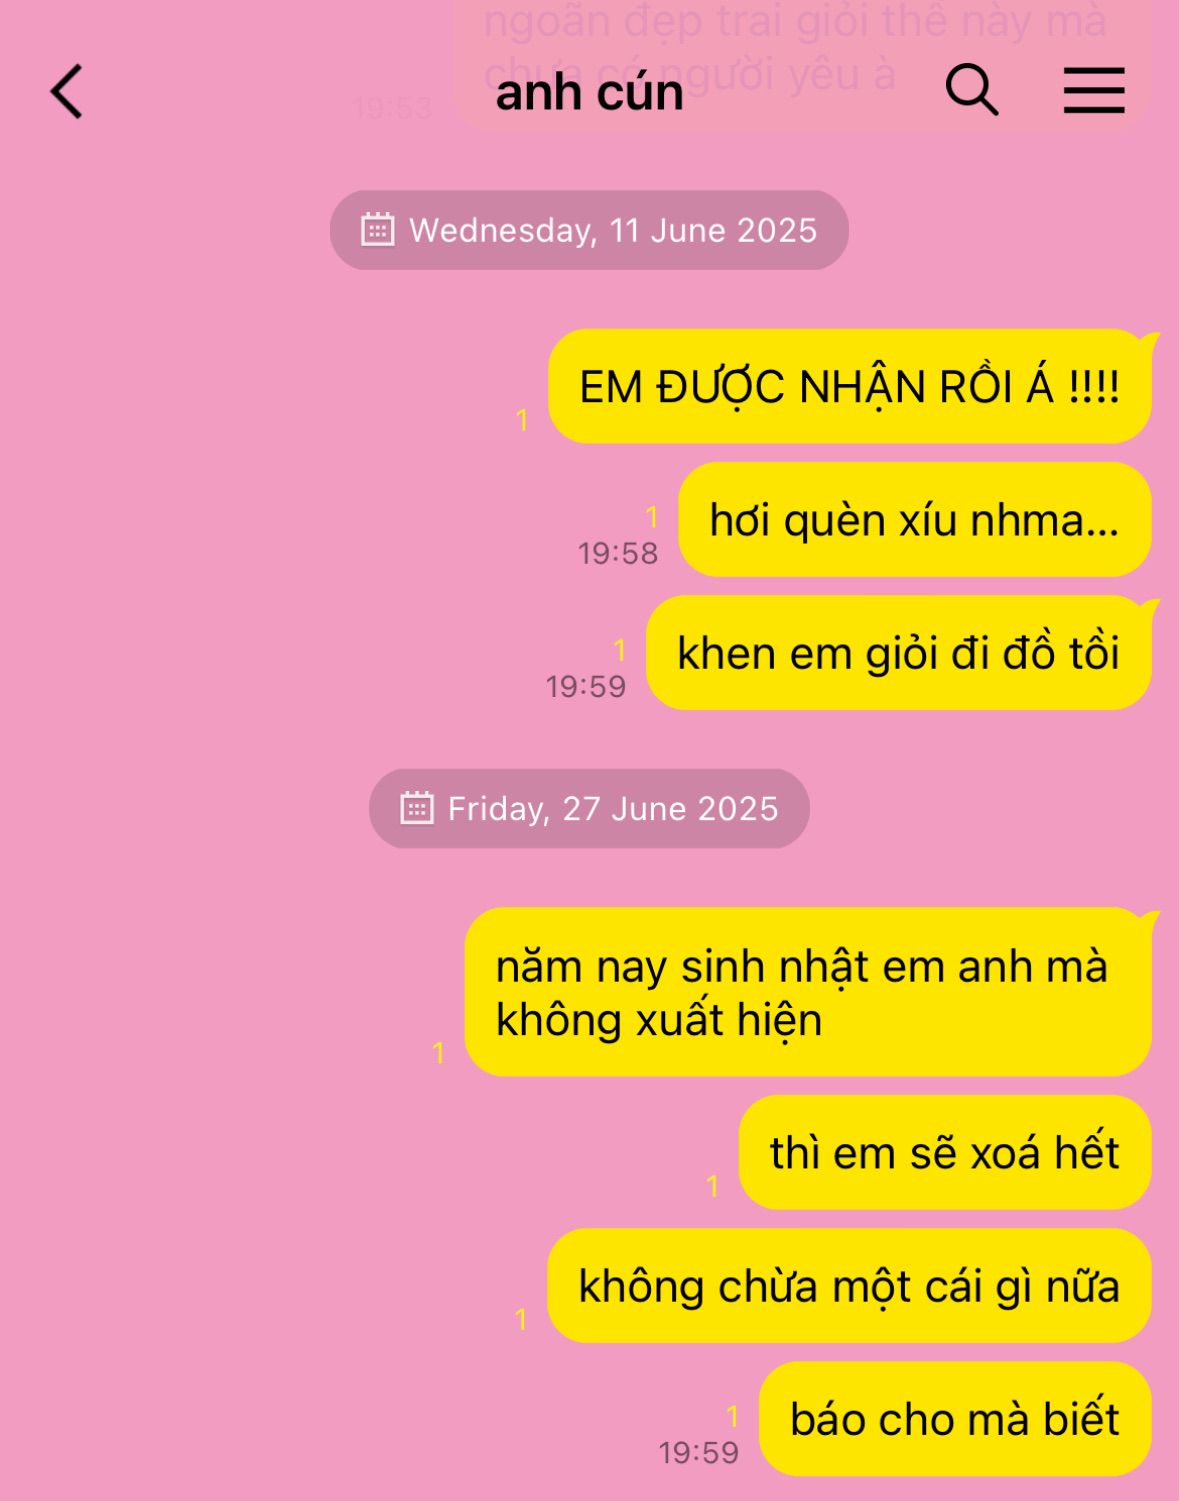
Task: Open the chat search magnifier
Action: pyautogui.click(x=972, y=90)
